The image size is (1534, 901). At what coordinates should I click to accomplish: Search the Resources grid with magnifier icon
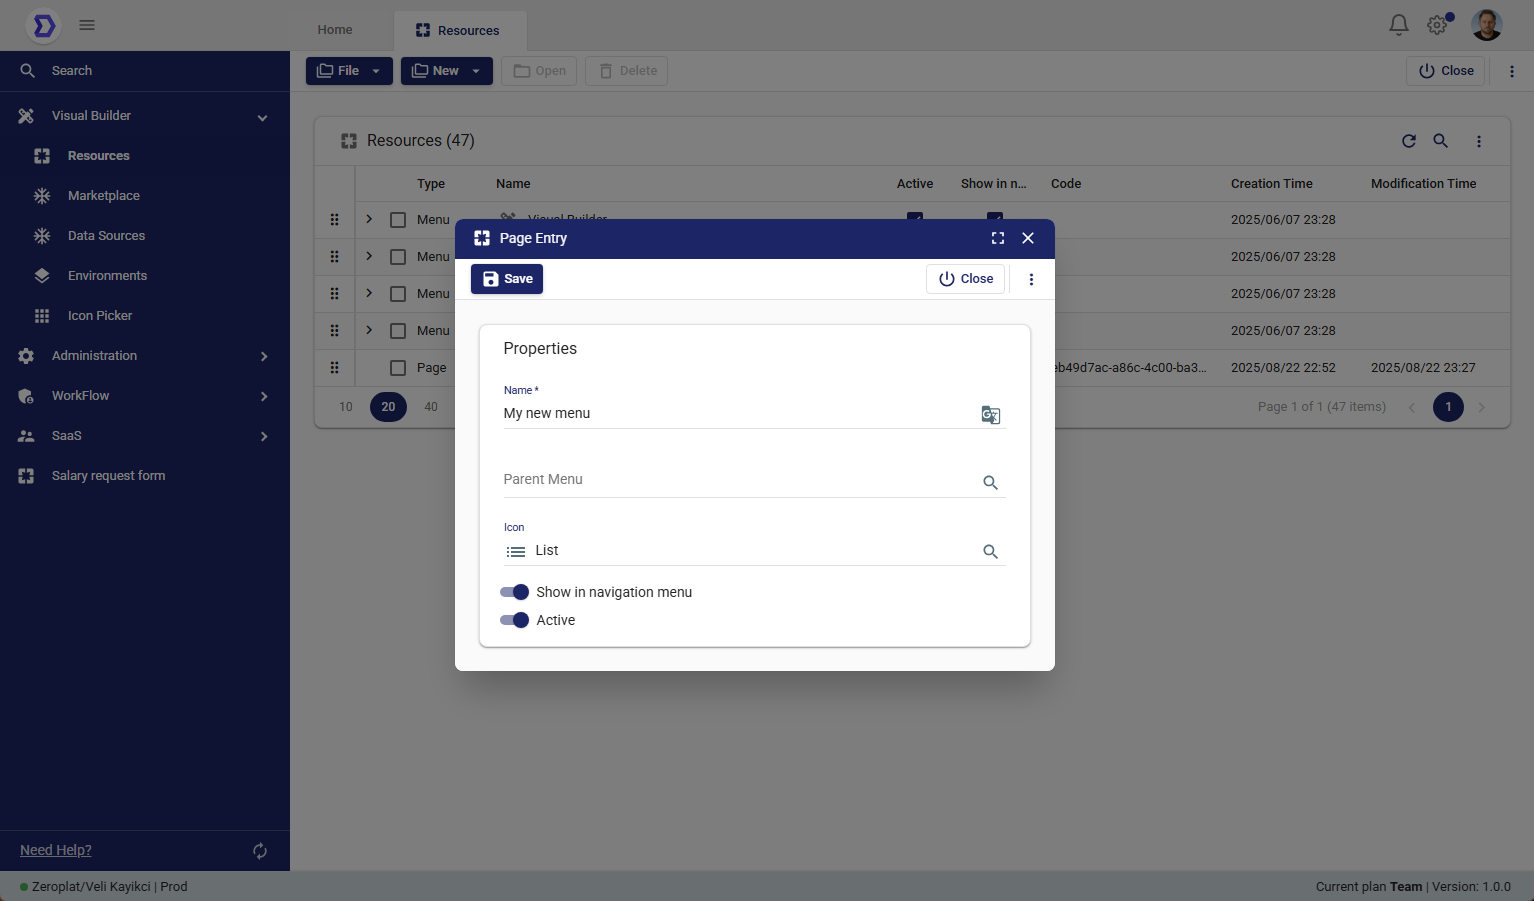pyautogui.click(x=1440, y=141)
